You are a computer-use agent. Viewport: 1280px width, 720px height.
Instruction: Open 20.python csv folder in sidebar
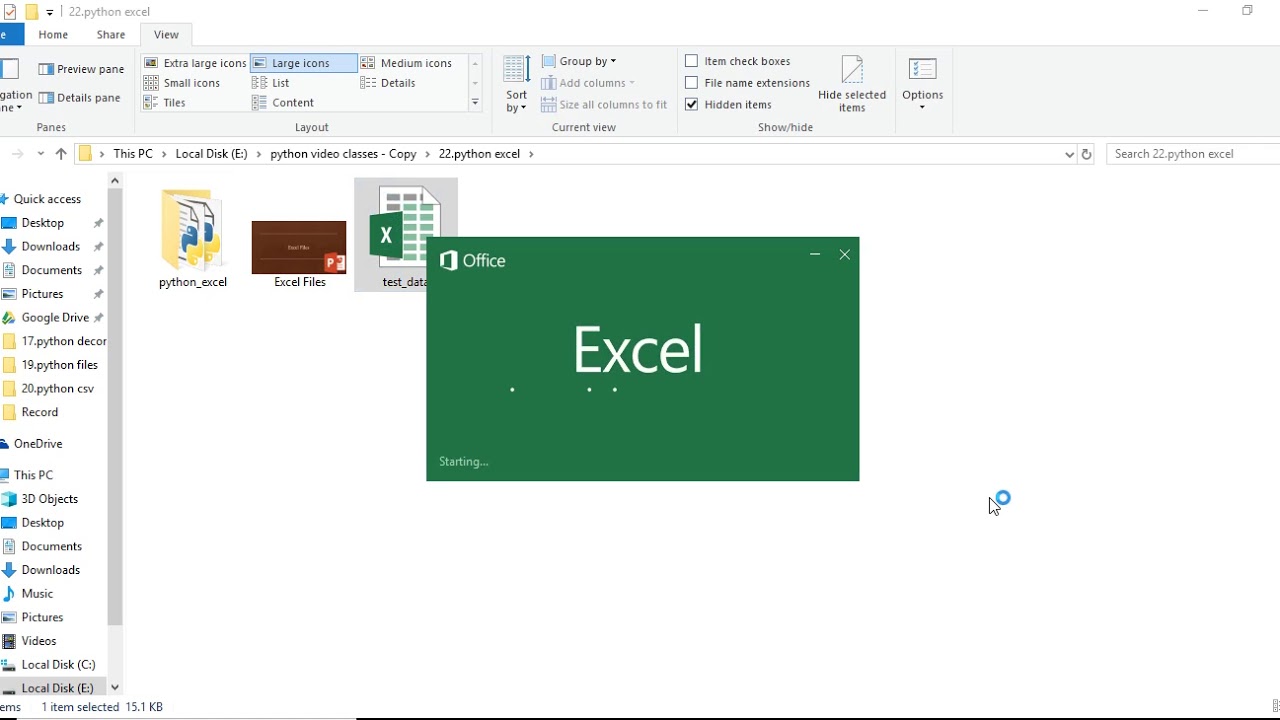(x=57, y=388)
